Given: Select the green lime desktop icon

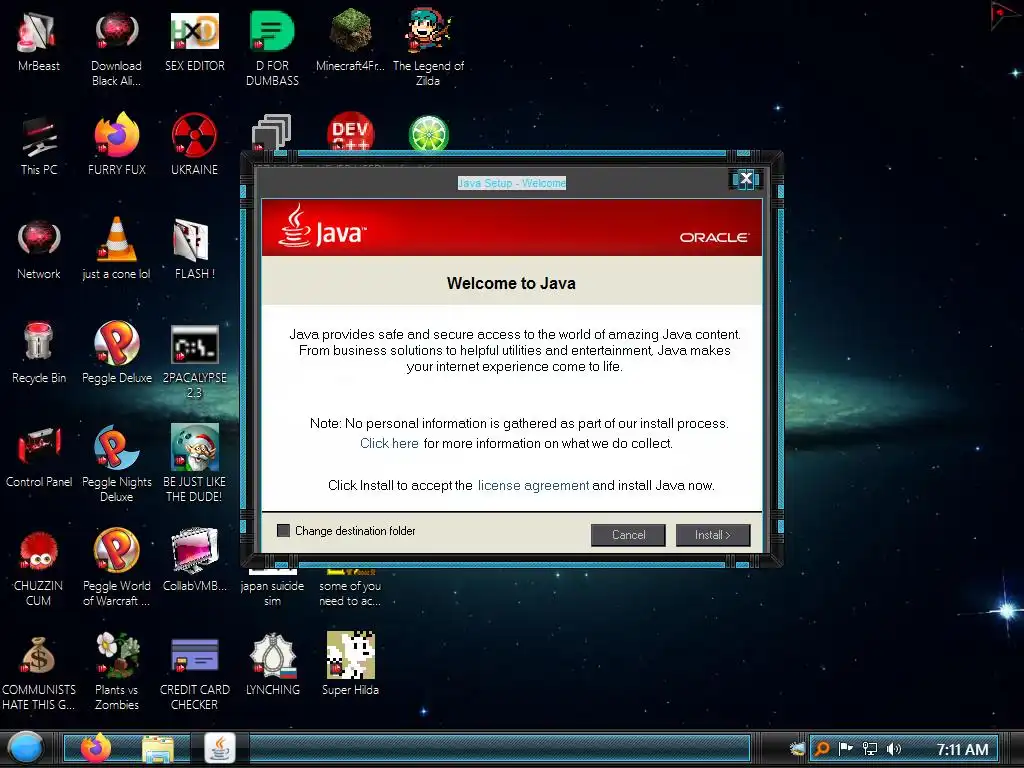Looking at the screenshot, I should [x=428, y=133].
